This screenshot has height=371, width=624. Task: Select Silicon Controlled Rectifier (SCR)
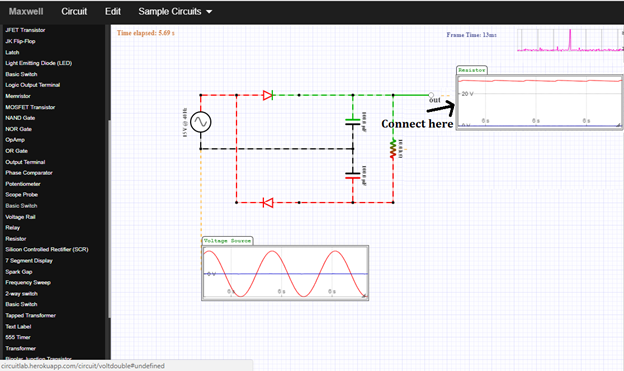click(47, 250)
